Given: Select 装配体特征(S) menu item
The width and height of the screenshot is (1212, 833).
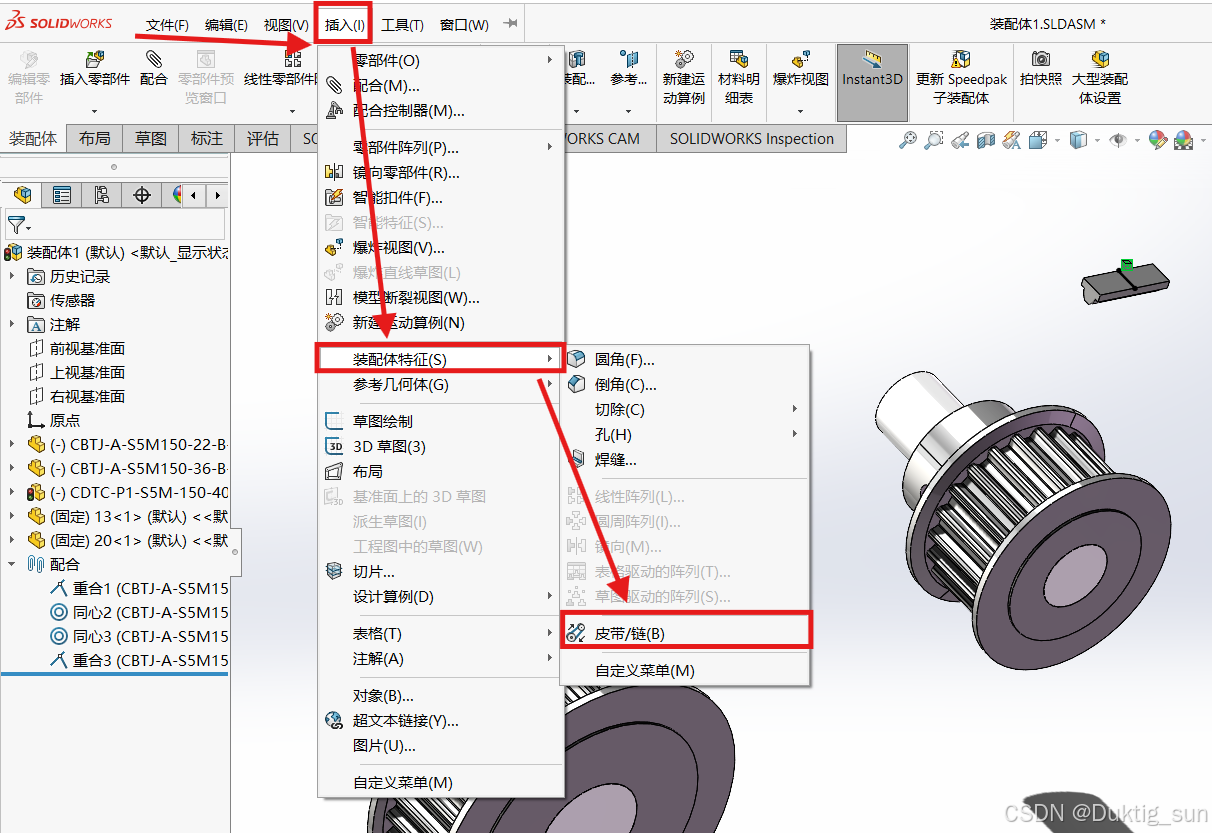Looking at the screenshot, I should pyautogui.click(x=441, y=359).
